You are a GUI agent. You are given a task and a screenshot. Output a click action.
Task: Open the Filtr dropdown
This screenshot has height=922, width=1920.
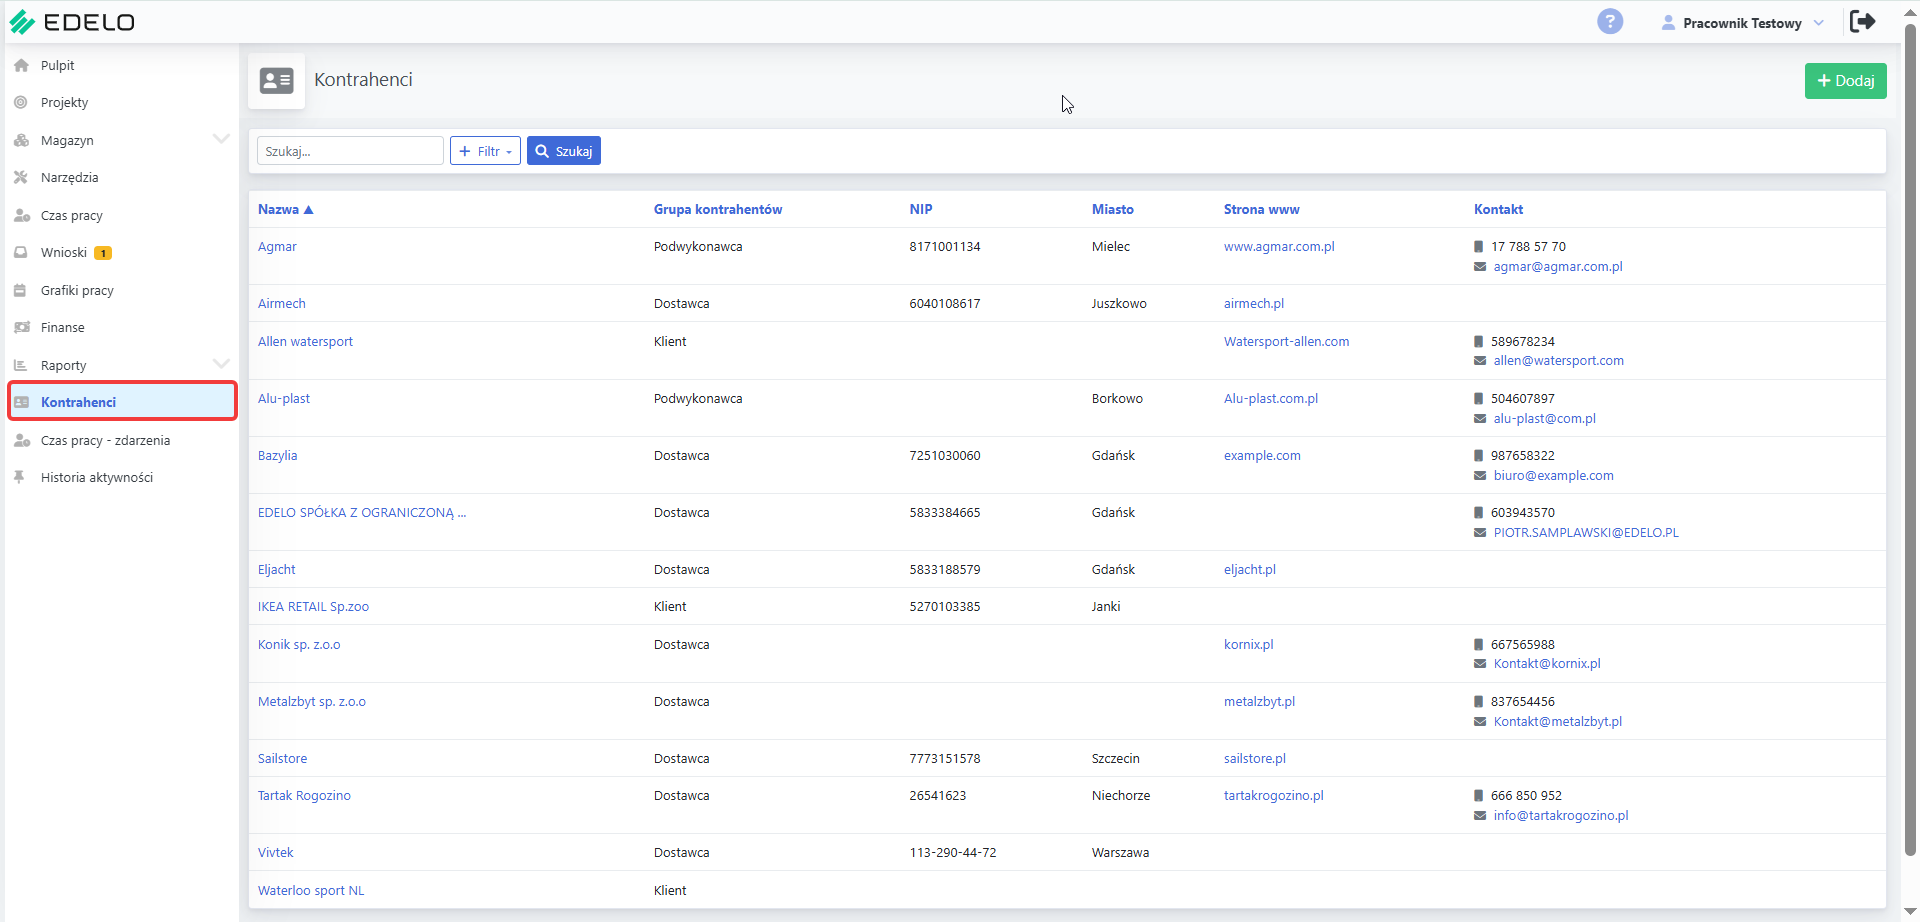tap(485, 151)
